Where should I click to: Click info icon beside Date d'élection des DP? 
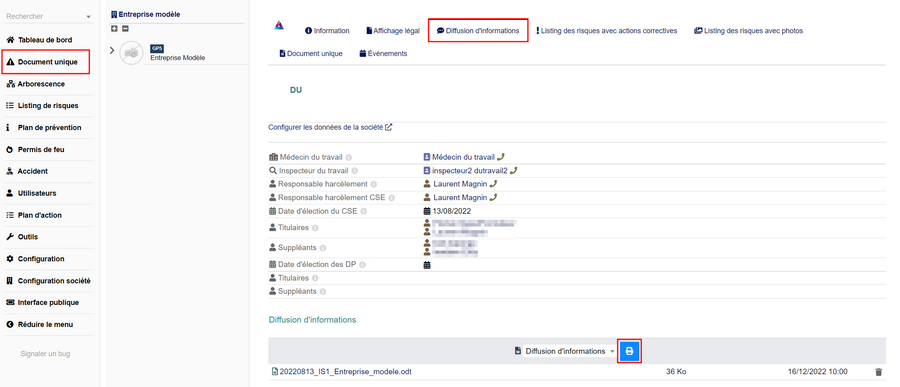(363, 265)
